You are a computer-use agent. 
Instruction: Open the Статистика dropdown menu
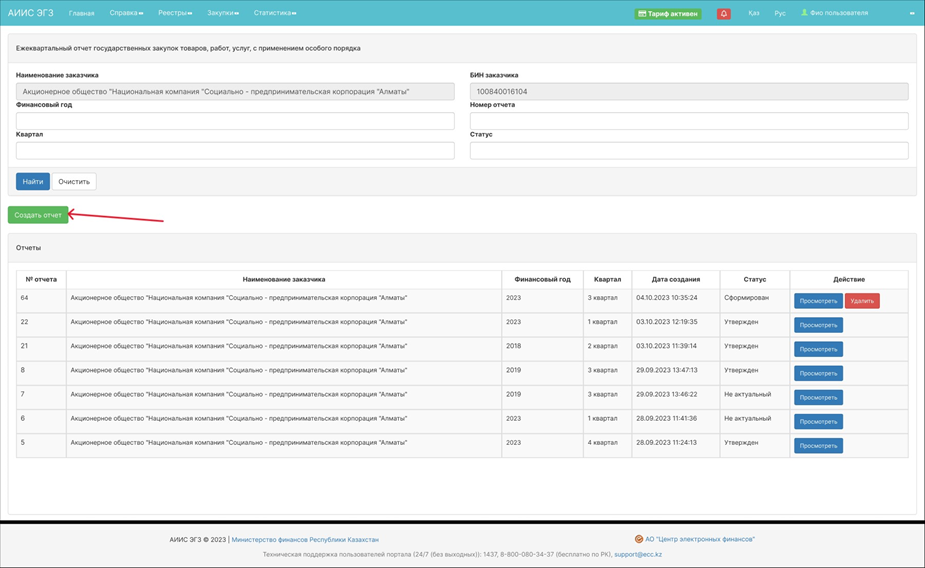point(275,13)
